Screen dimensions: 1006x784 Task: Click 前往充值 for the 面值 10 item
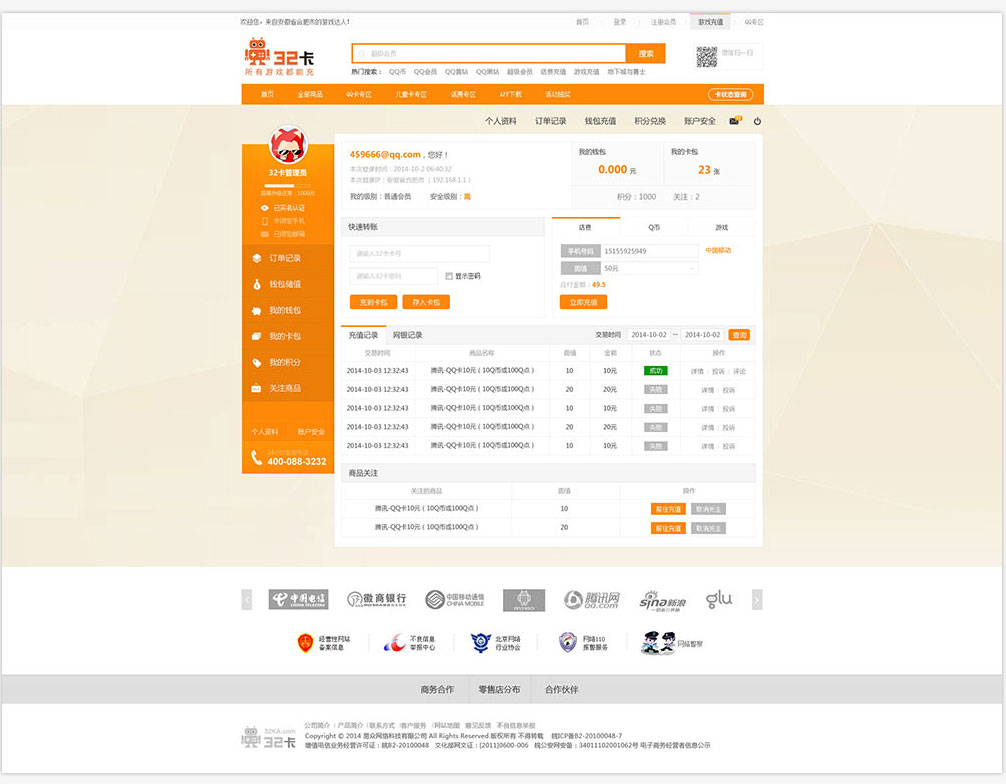(x=668, y=509)
